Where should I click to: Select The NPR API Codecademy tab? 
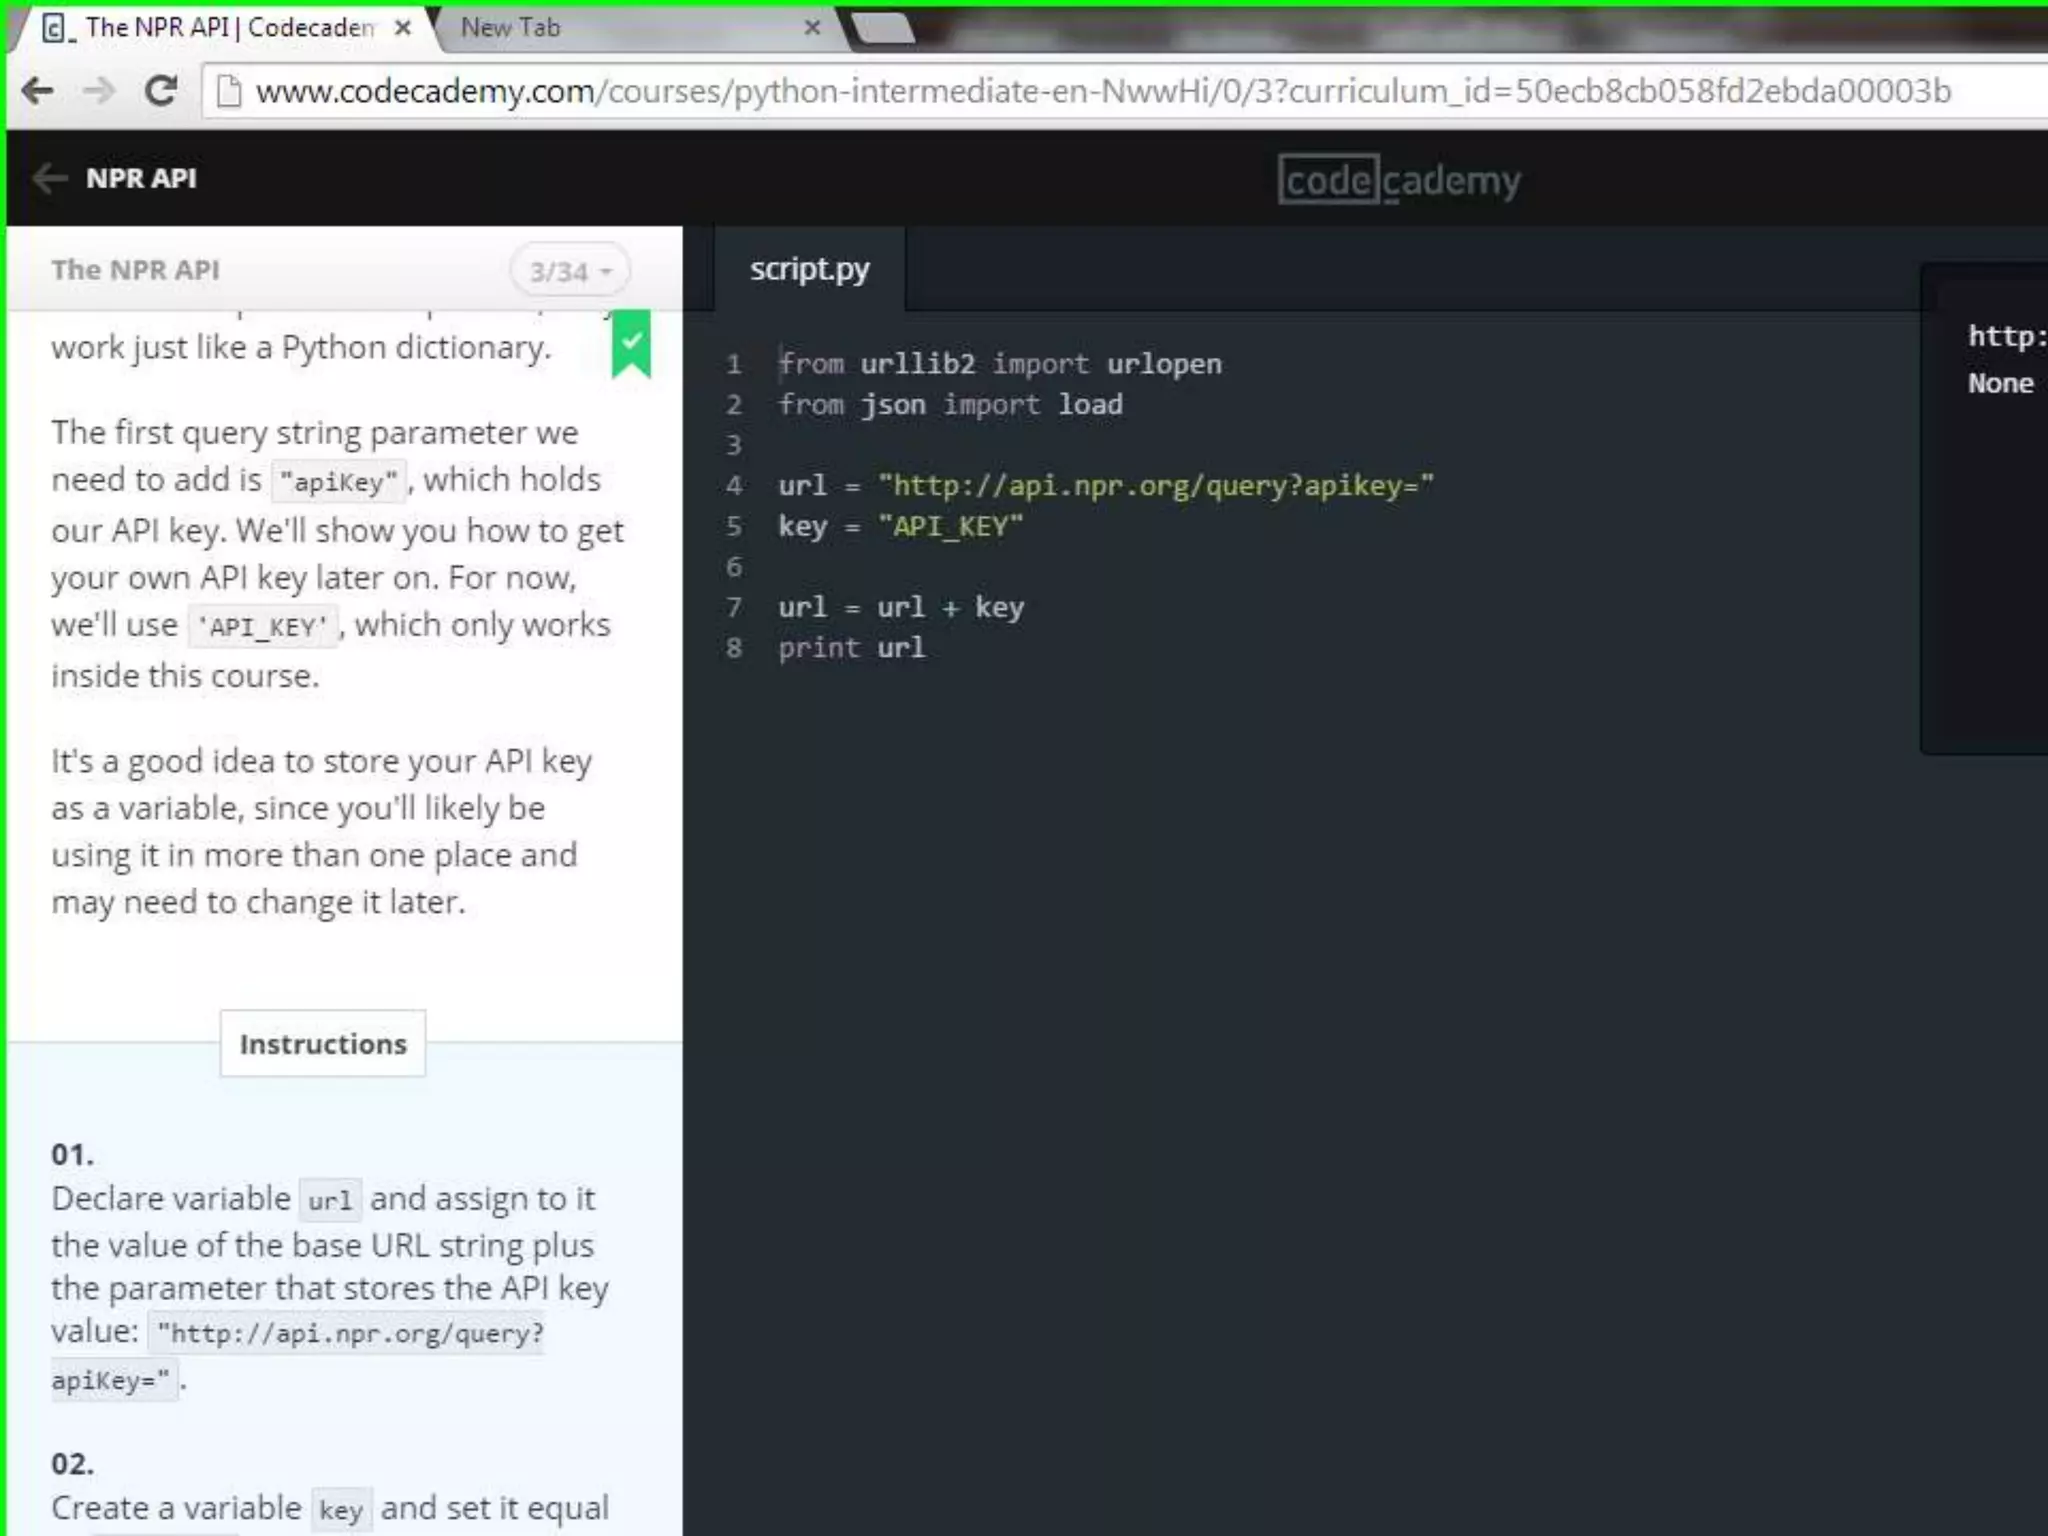click(x=225, y=28)
